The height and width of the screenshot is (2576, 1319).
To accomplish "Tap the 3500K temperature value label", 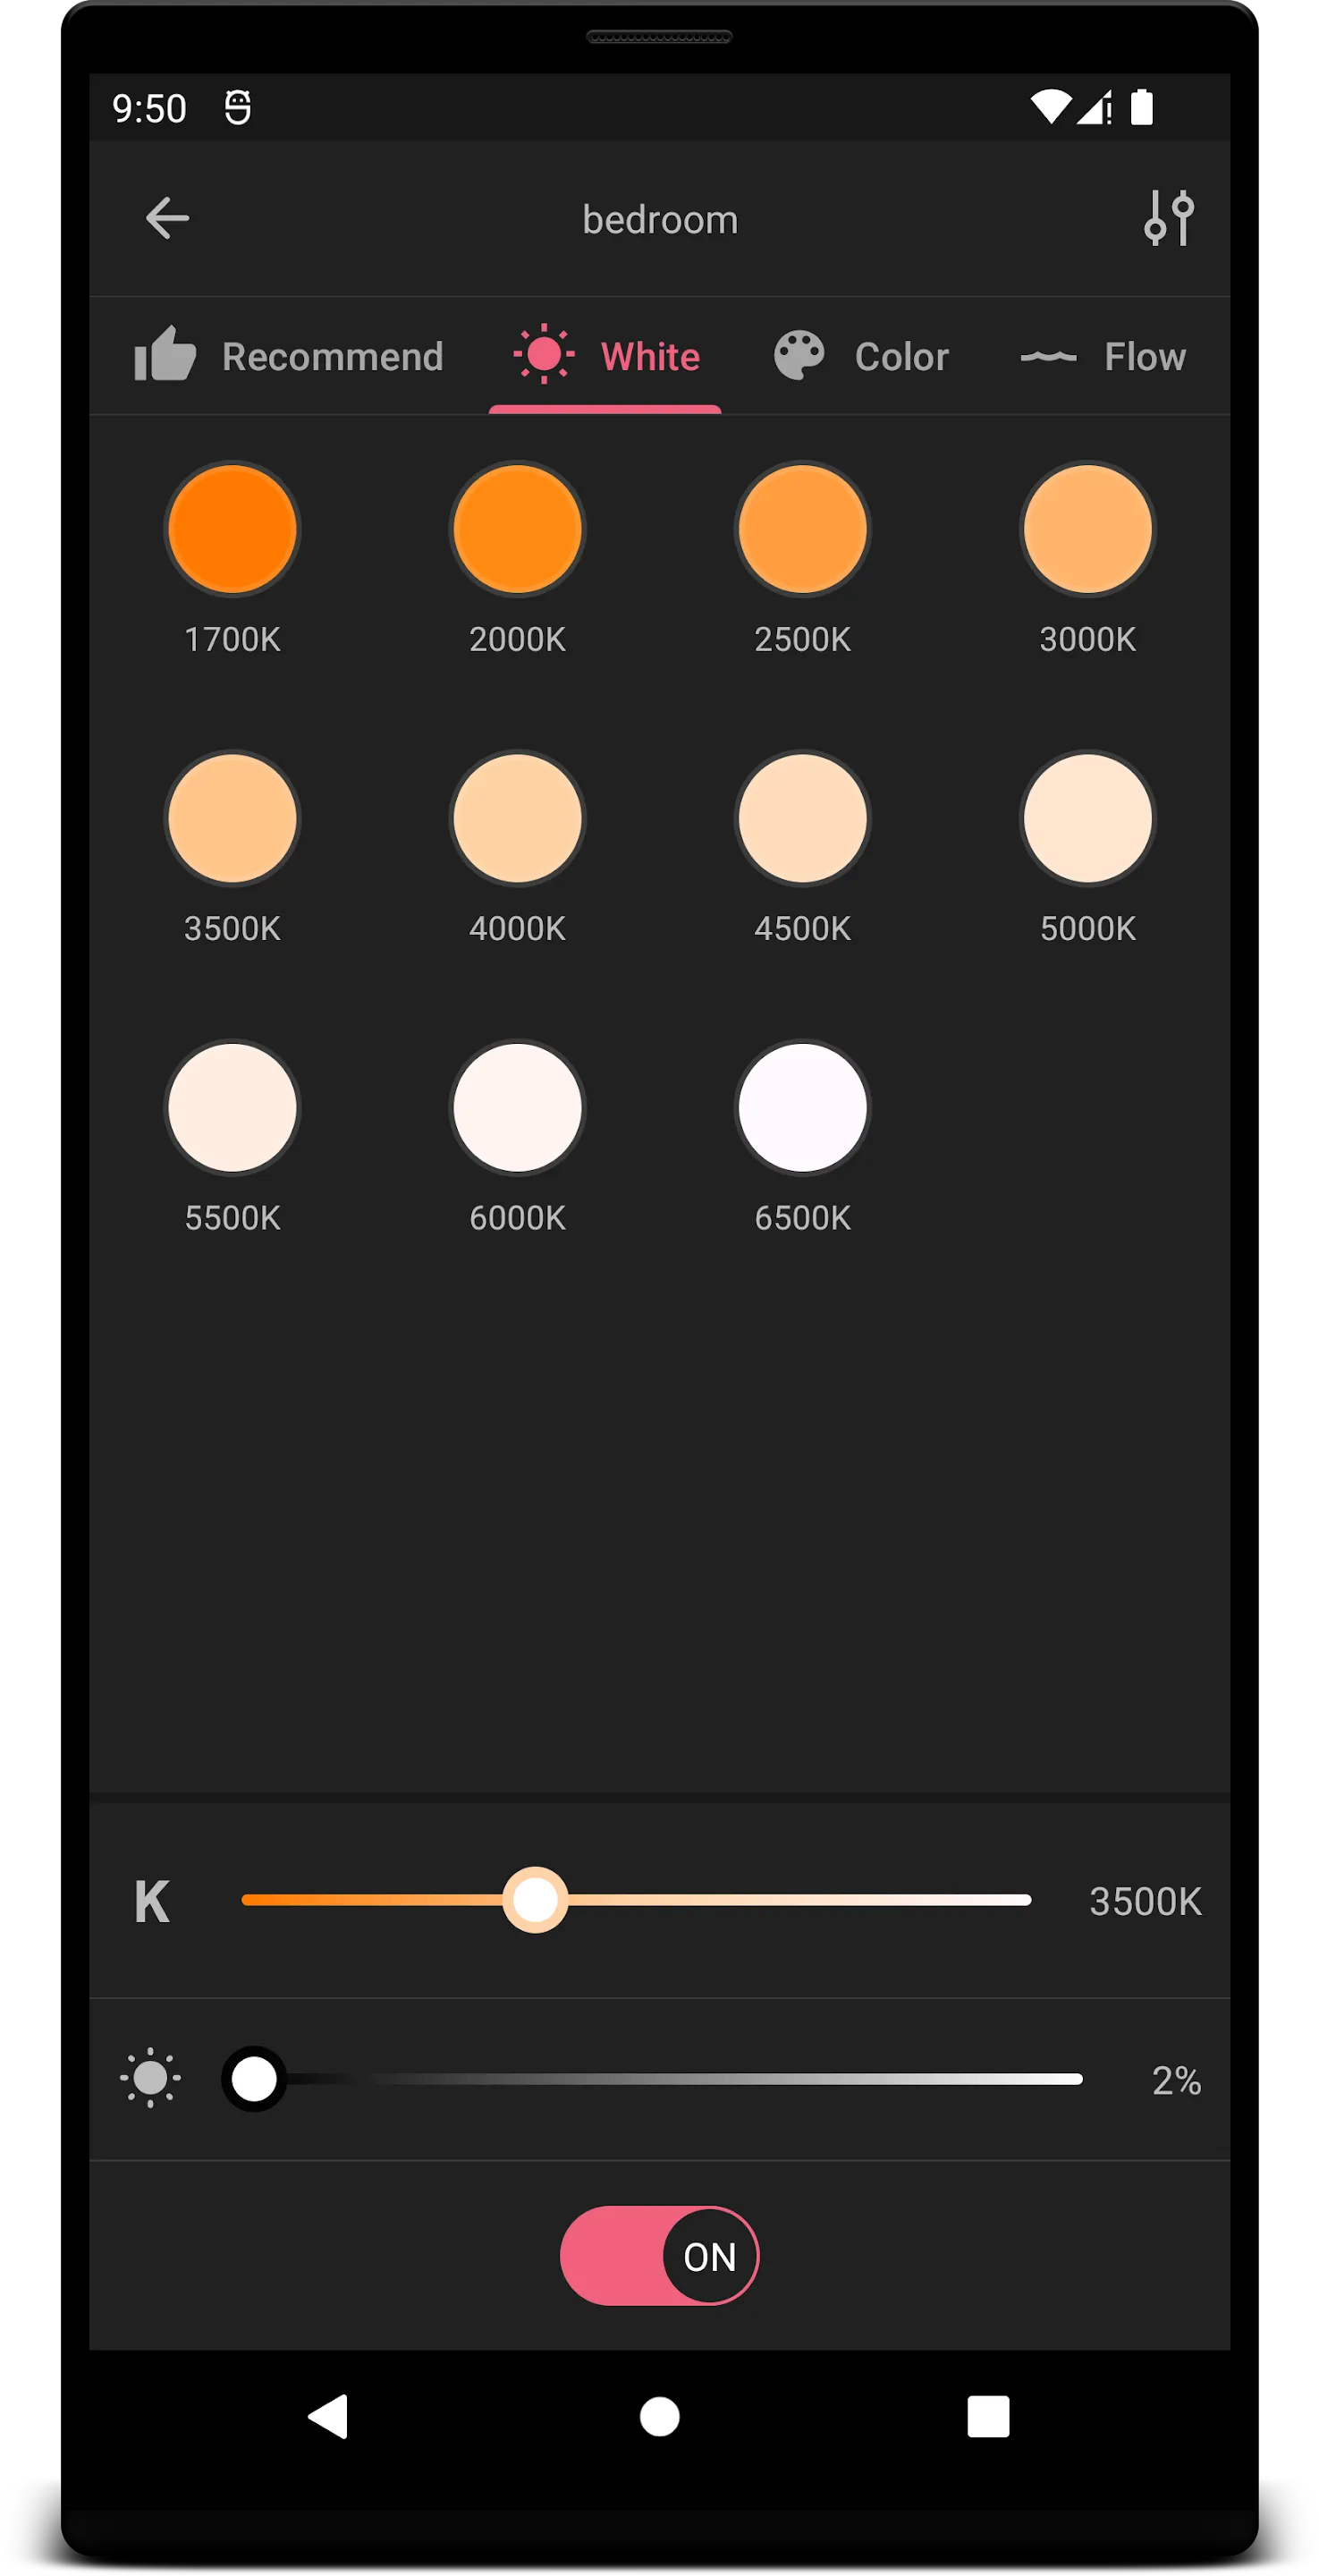I will 1145,1901.
